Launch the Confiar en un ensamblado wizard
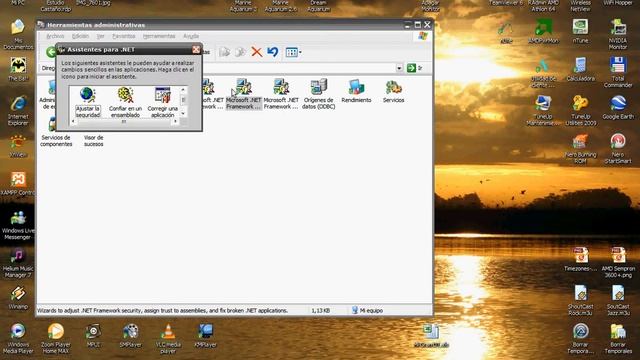640x360 pixels. coord(125,102)
